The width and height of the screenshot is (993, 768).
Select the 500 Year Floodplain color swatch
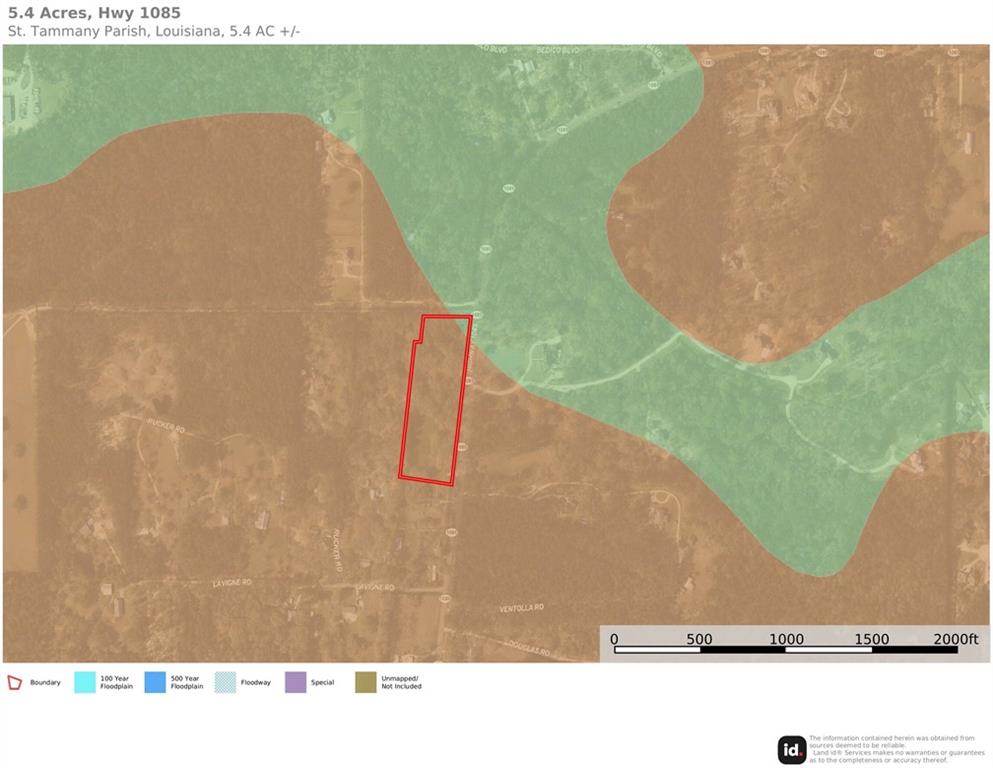coord(155,683)
